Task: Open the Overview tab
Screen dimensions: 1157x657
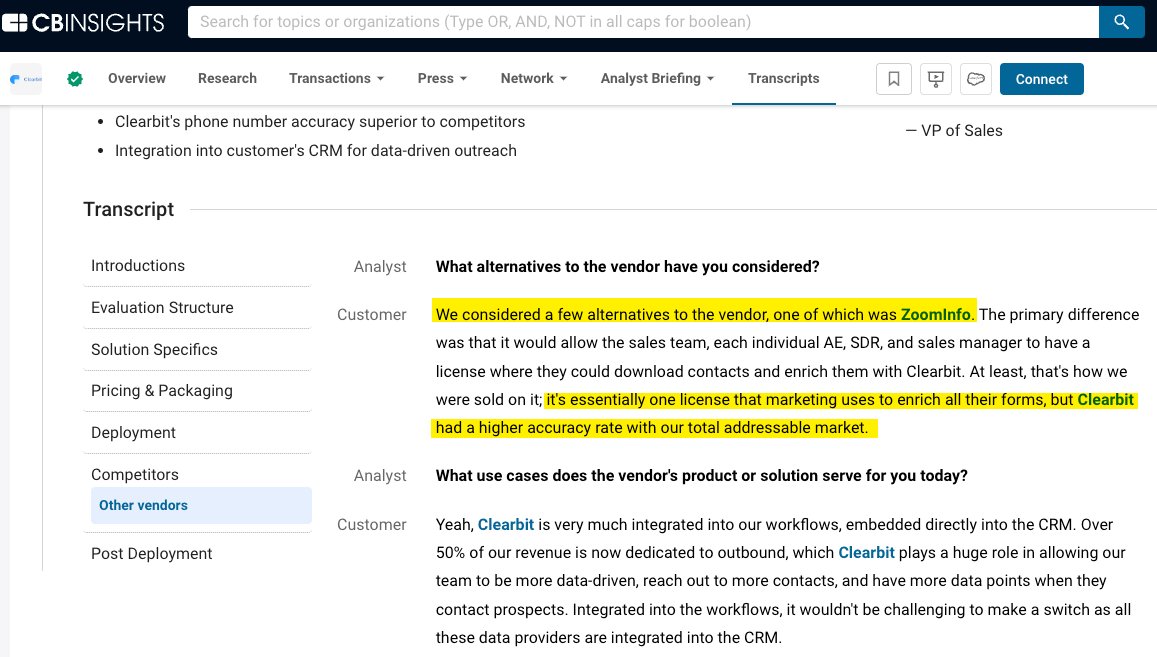Action: tap(137, 78)
